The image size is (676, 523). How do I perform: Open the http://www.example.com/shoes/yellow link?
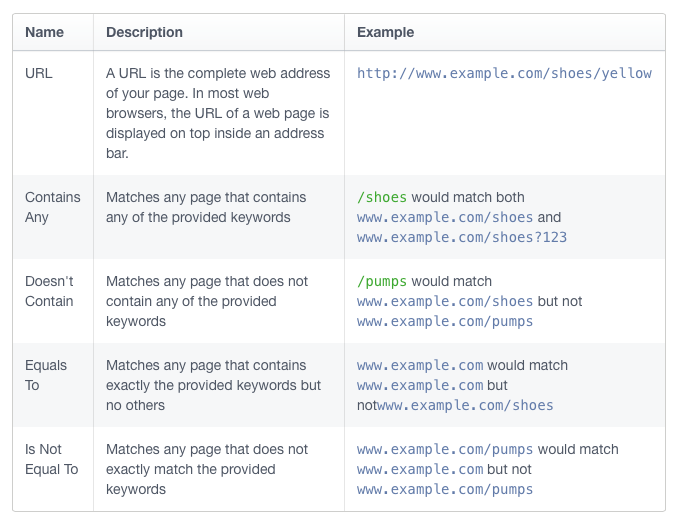(x=504, y=73)
